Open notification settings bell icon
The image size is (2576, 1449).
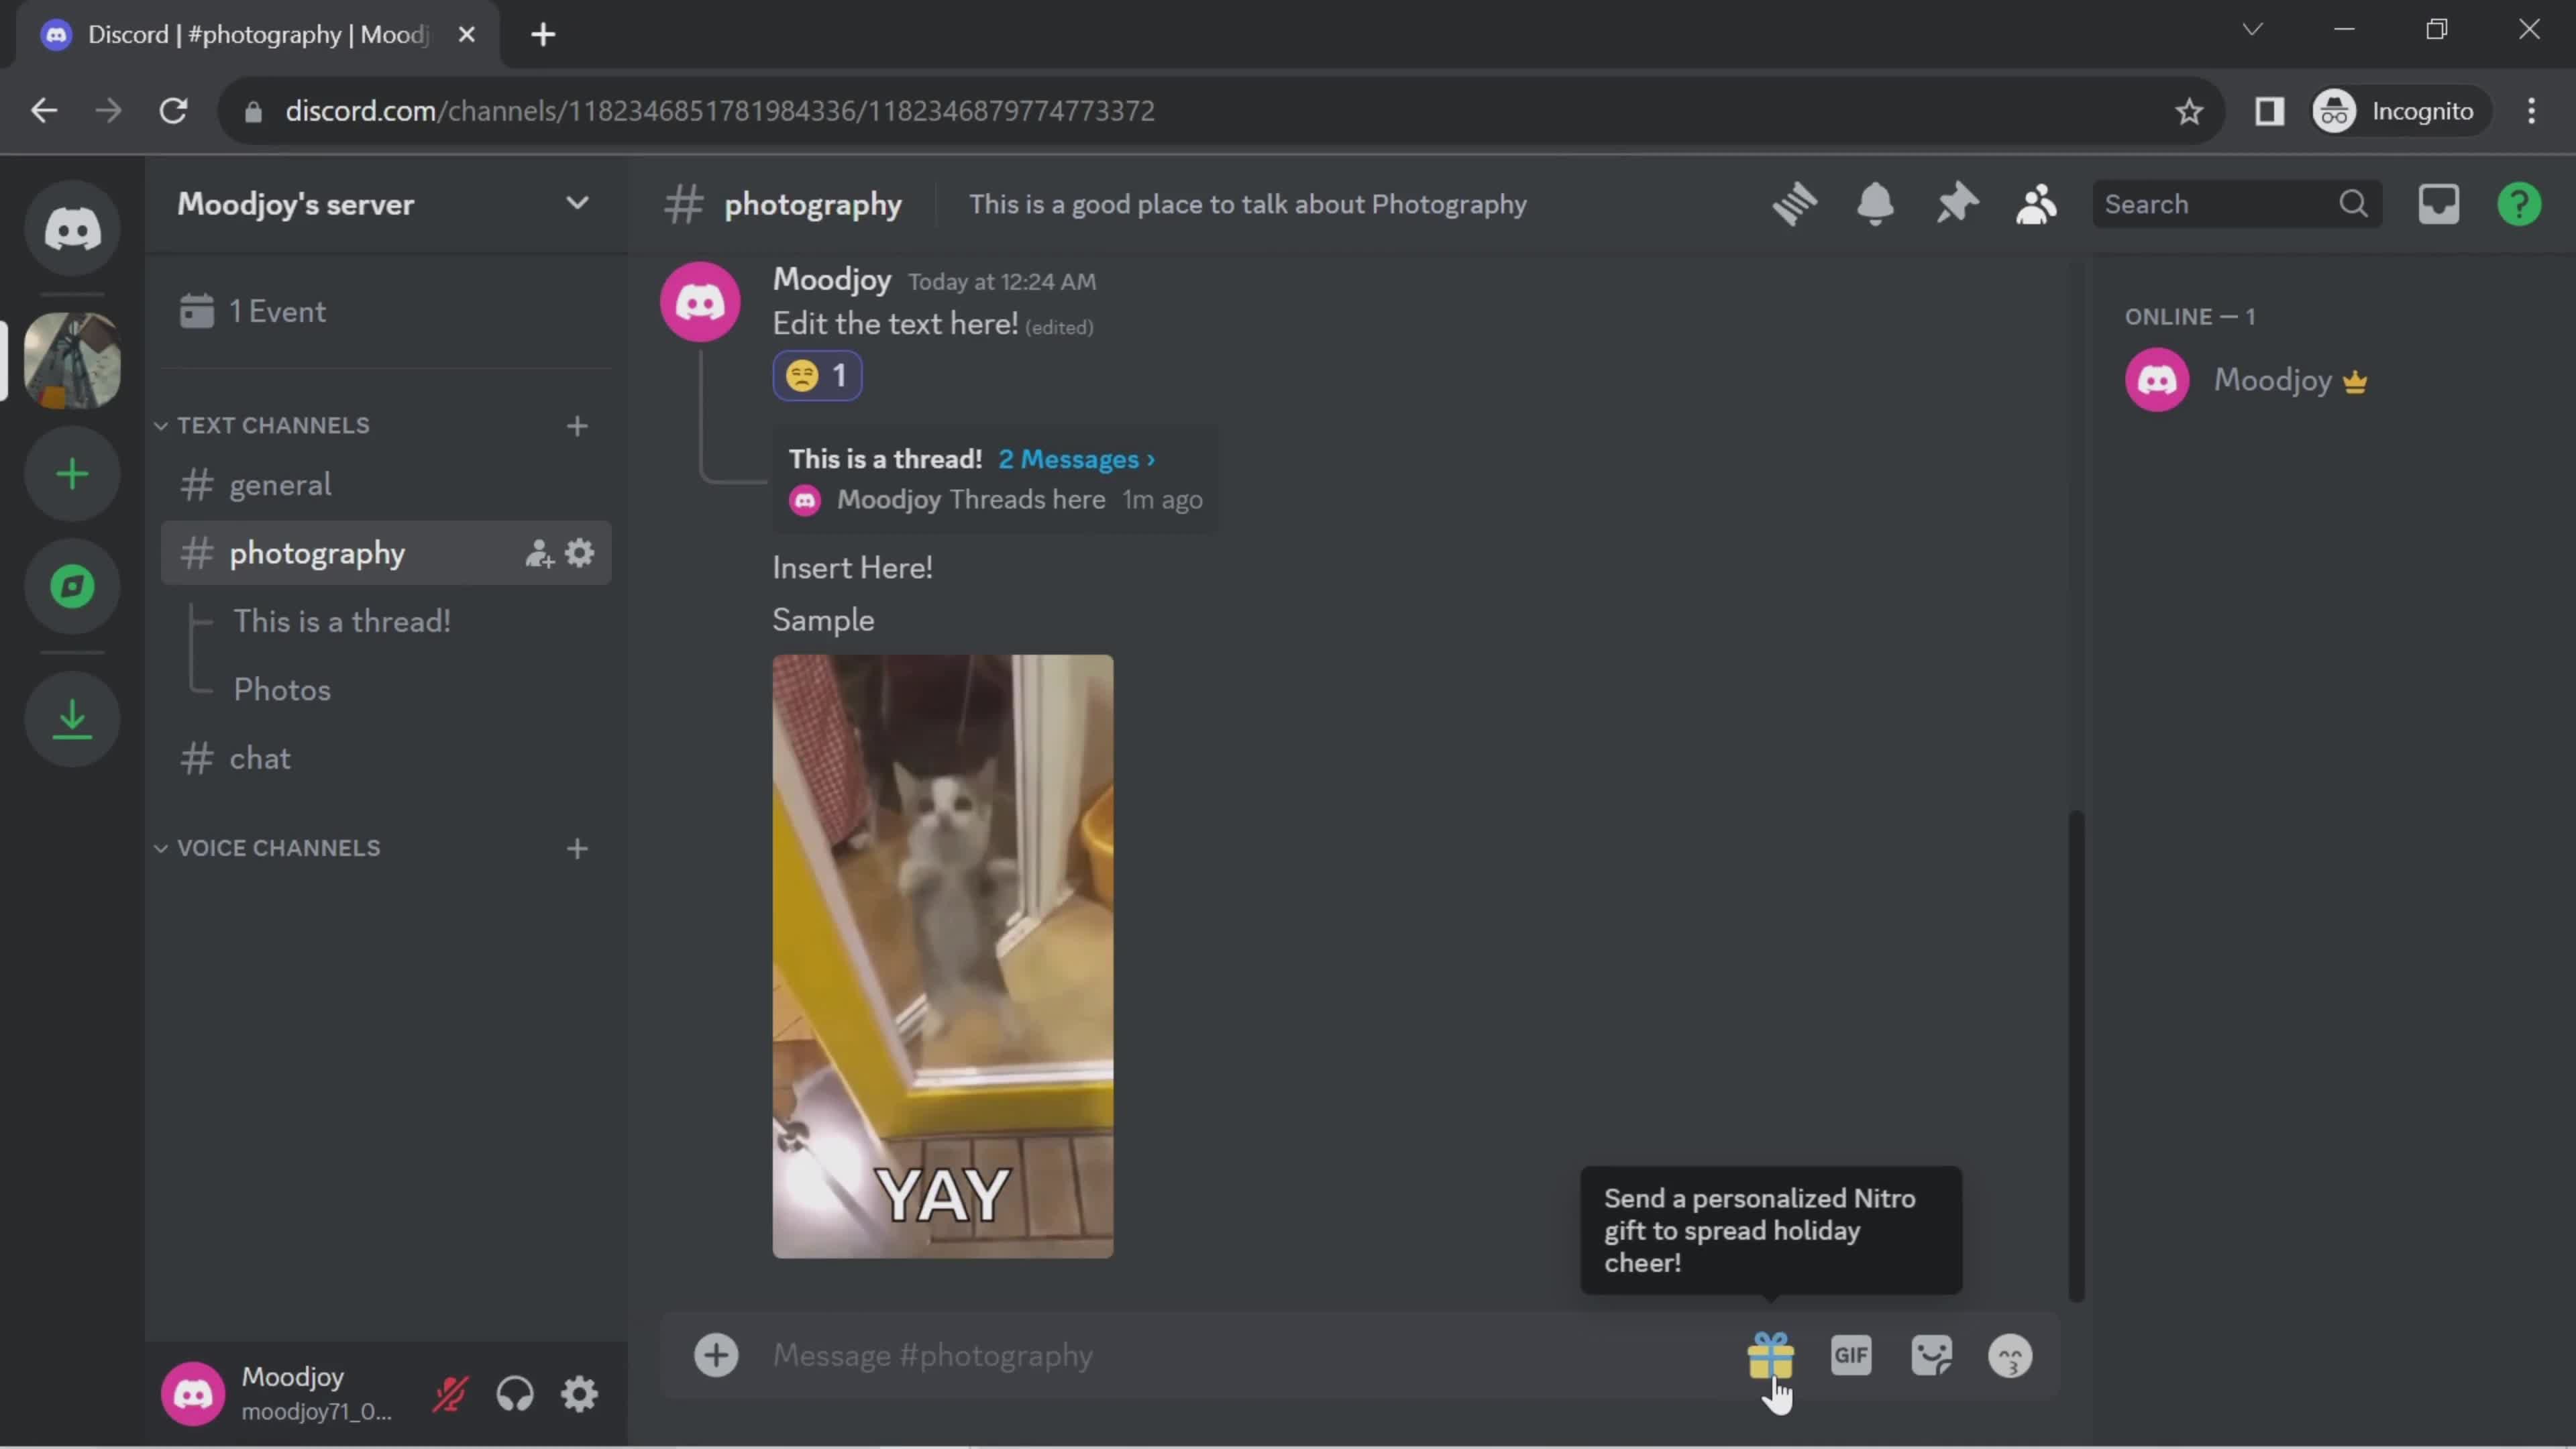1875,204
